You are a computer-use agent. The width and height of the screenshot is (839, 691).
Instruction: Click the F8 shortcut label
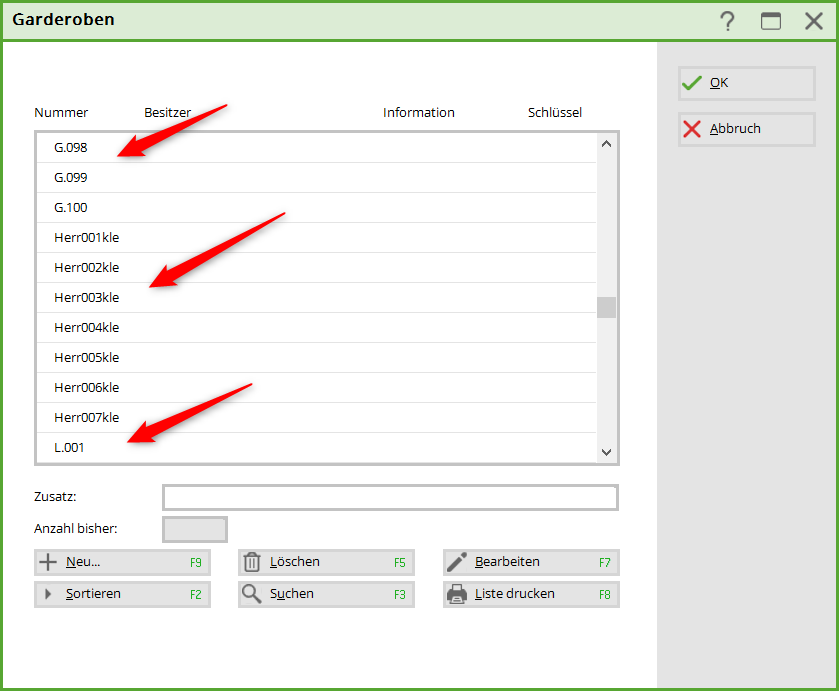[x=605, y=595]
